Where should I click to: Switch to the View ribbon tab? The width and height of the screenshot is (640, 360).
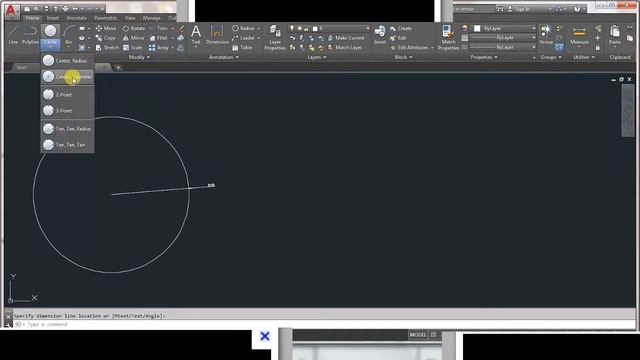[x=130, y=18]
